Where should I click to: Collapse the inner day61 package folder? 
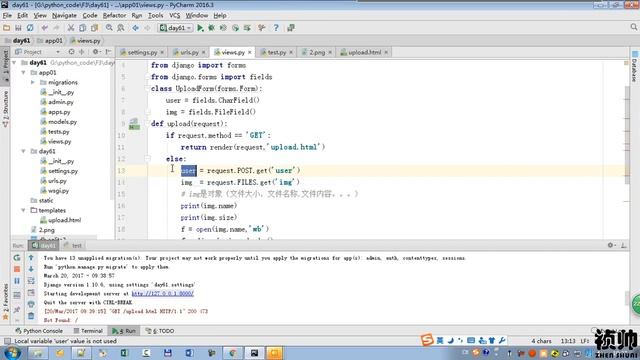click(24, 151)
